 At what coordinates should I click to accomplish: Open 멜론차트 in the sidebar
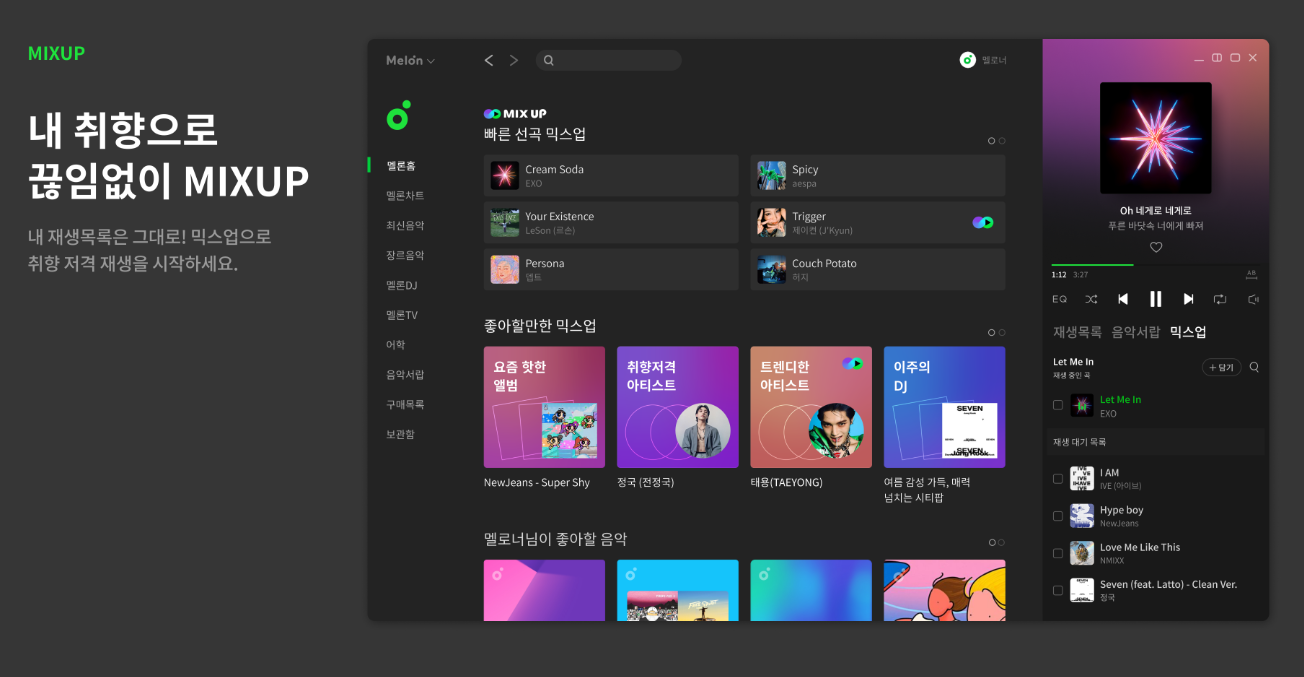(405, 195)
